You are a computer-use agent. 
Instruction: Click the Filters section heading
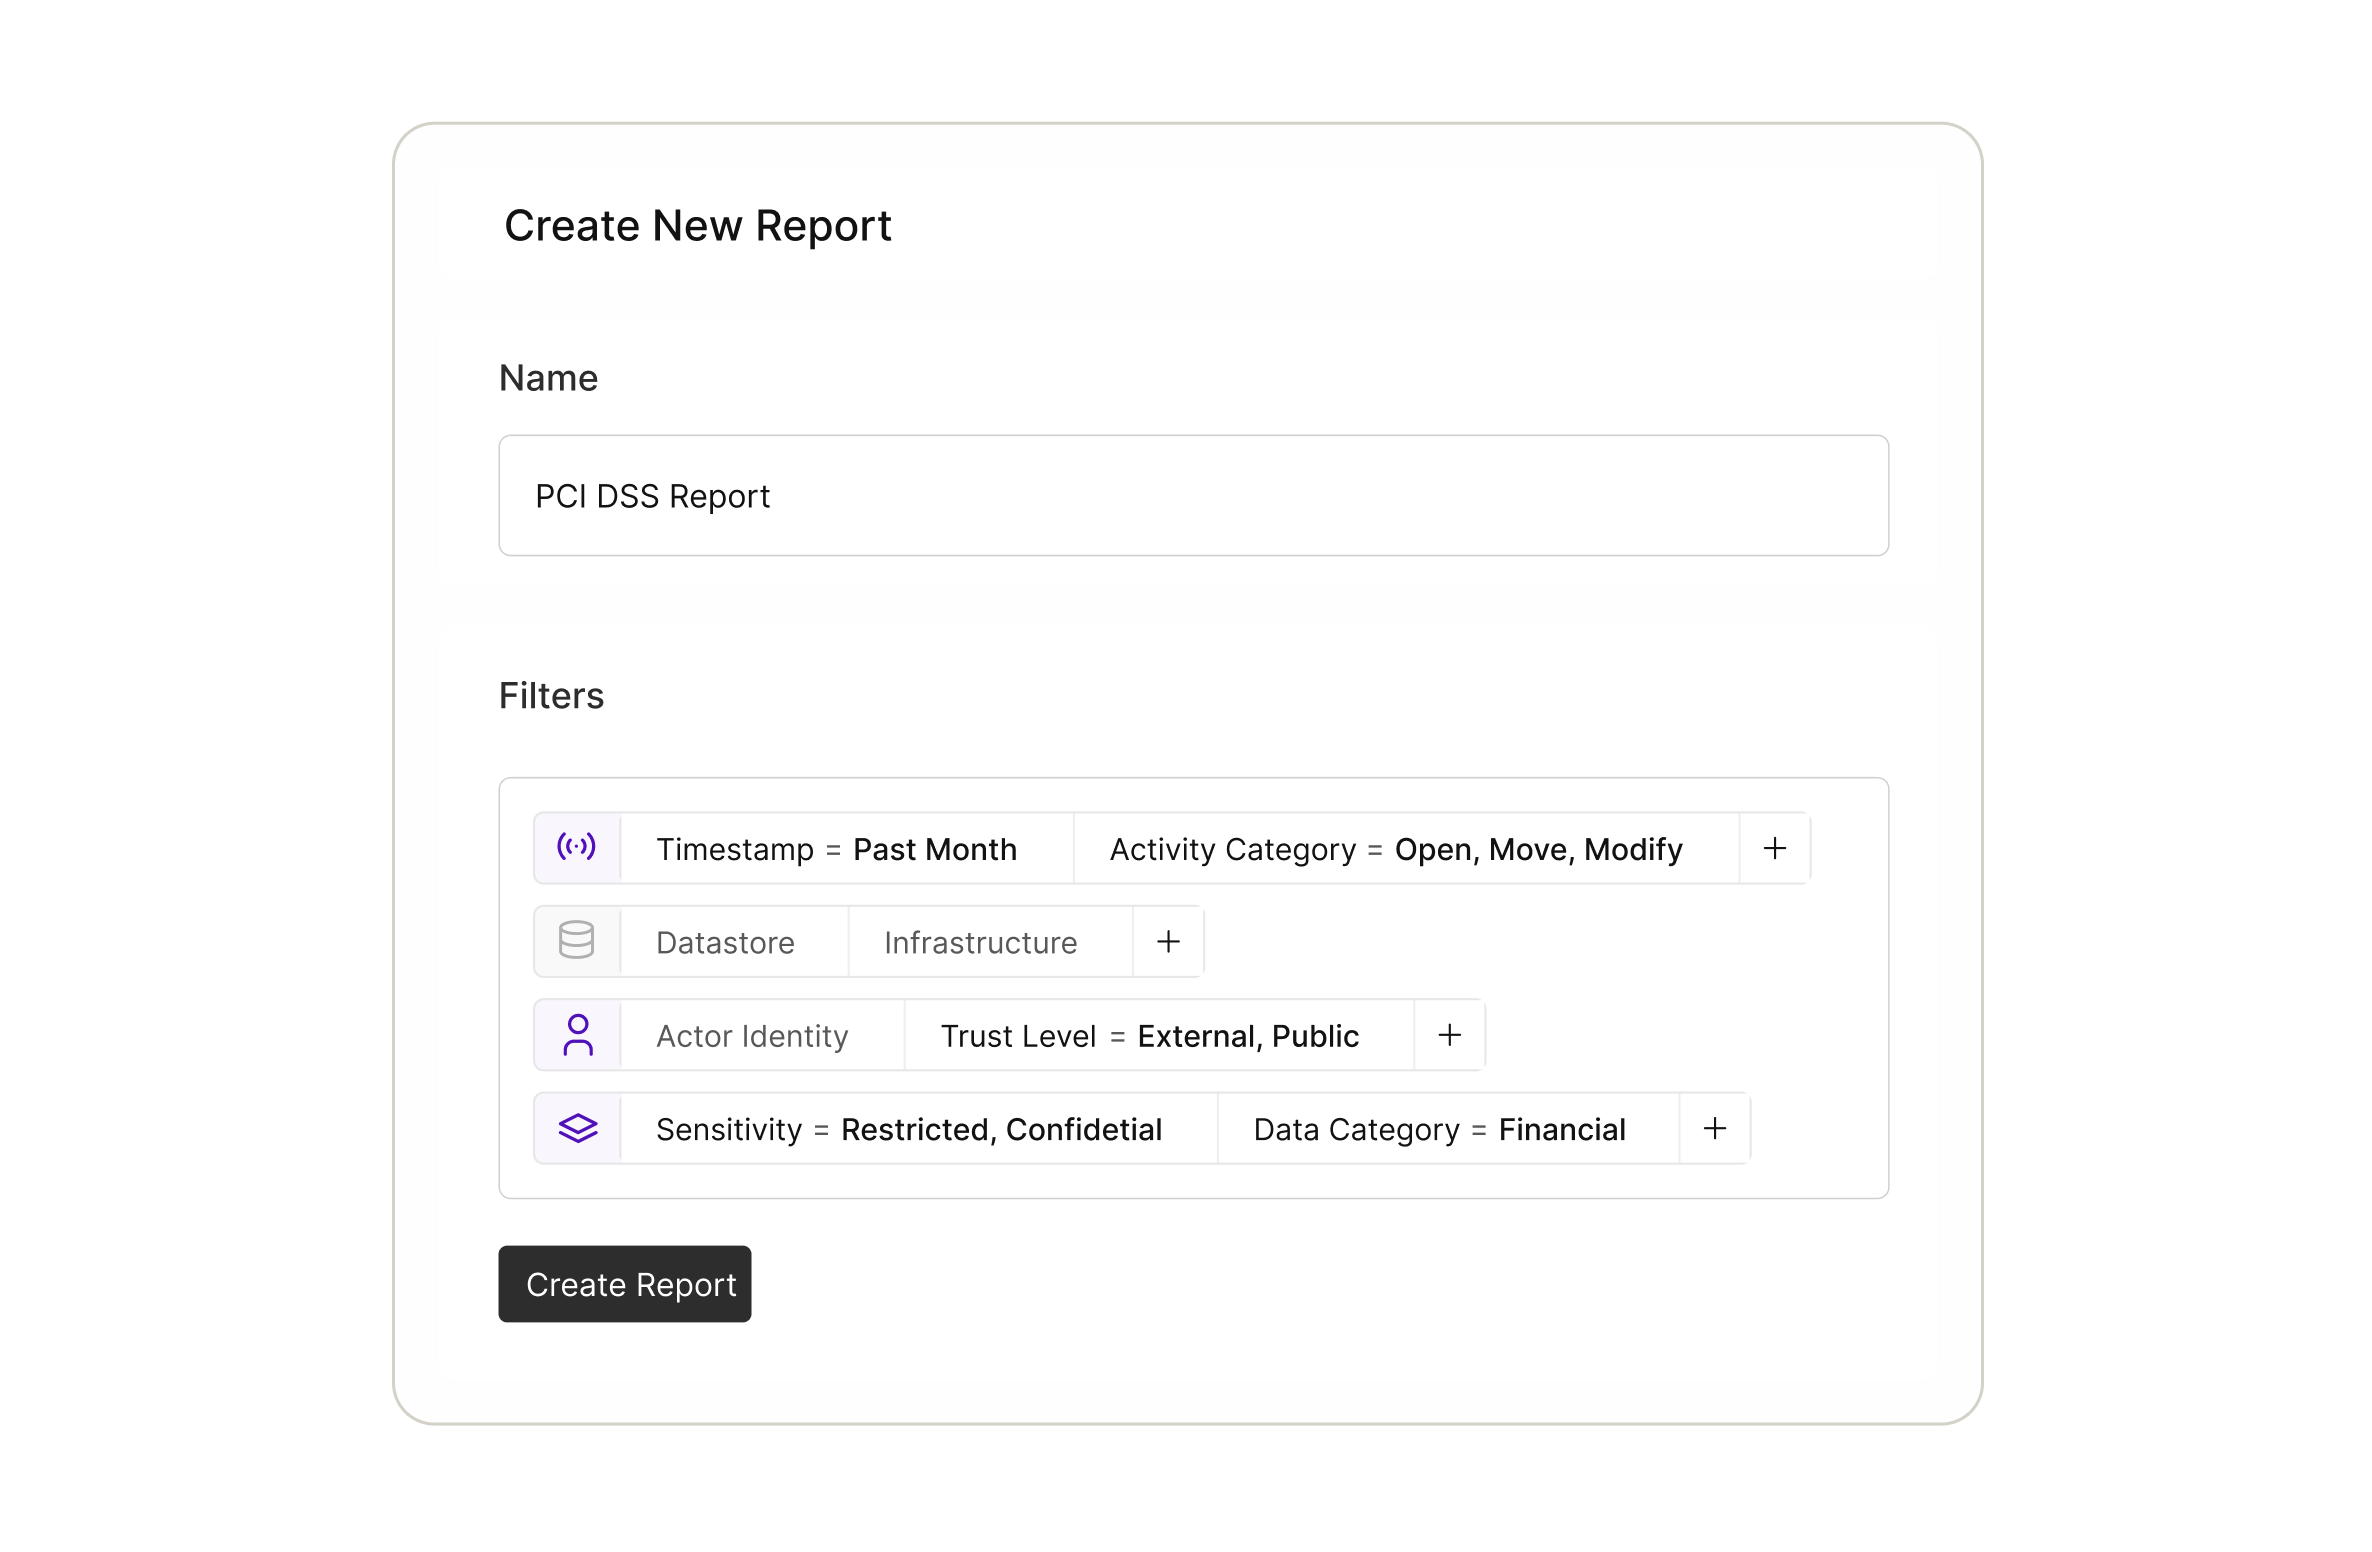coord(551,695)
